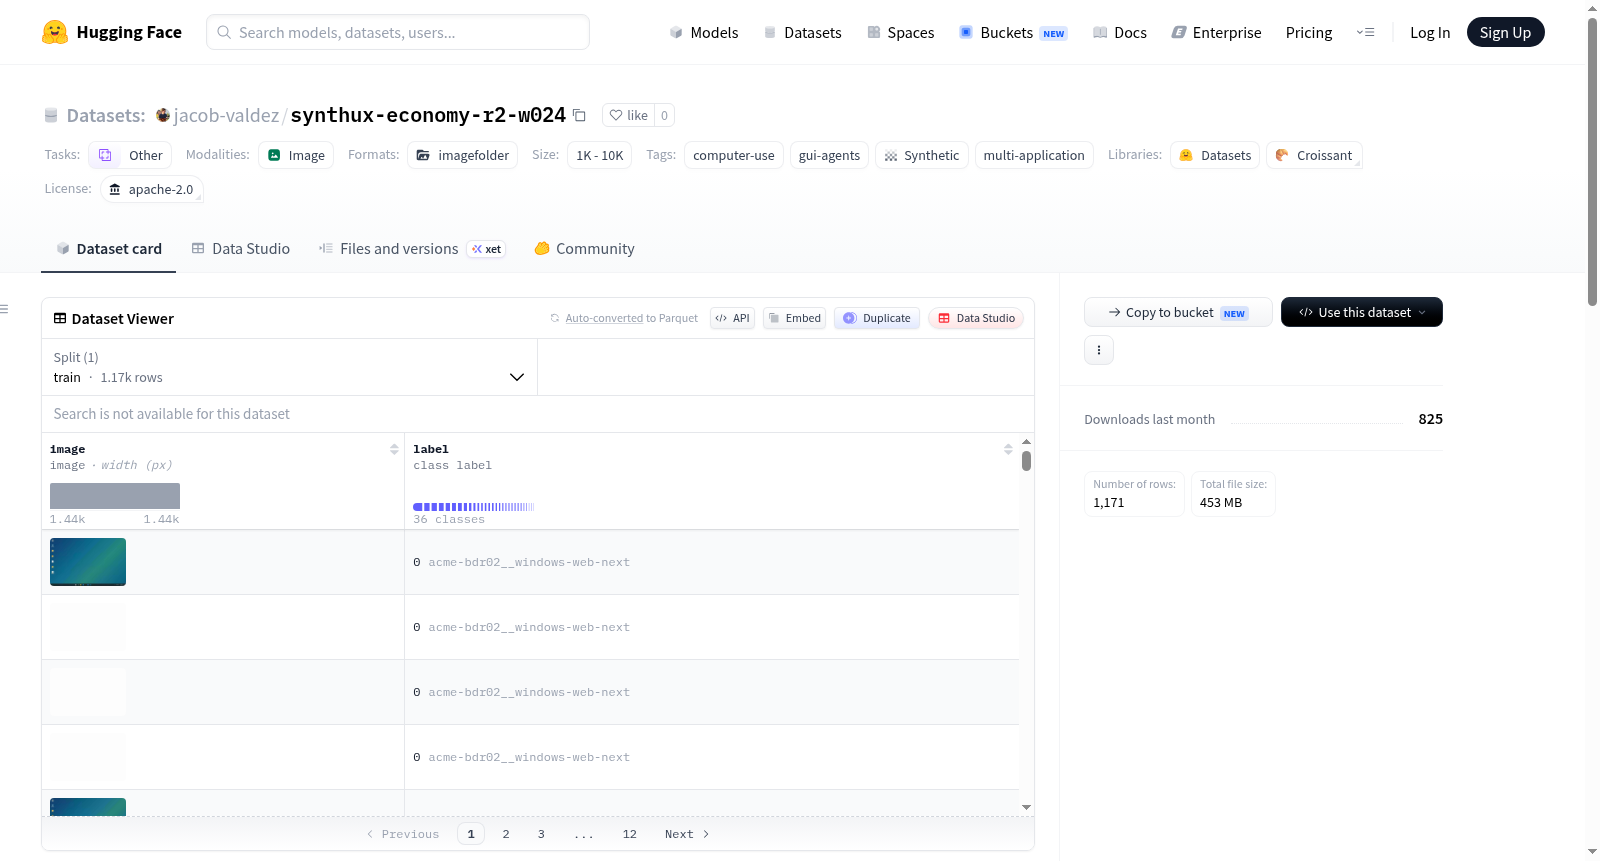Viewport: 1600px width, 861px height.
Task: Open the Models menu item
Action: 704,32
